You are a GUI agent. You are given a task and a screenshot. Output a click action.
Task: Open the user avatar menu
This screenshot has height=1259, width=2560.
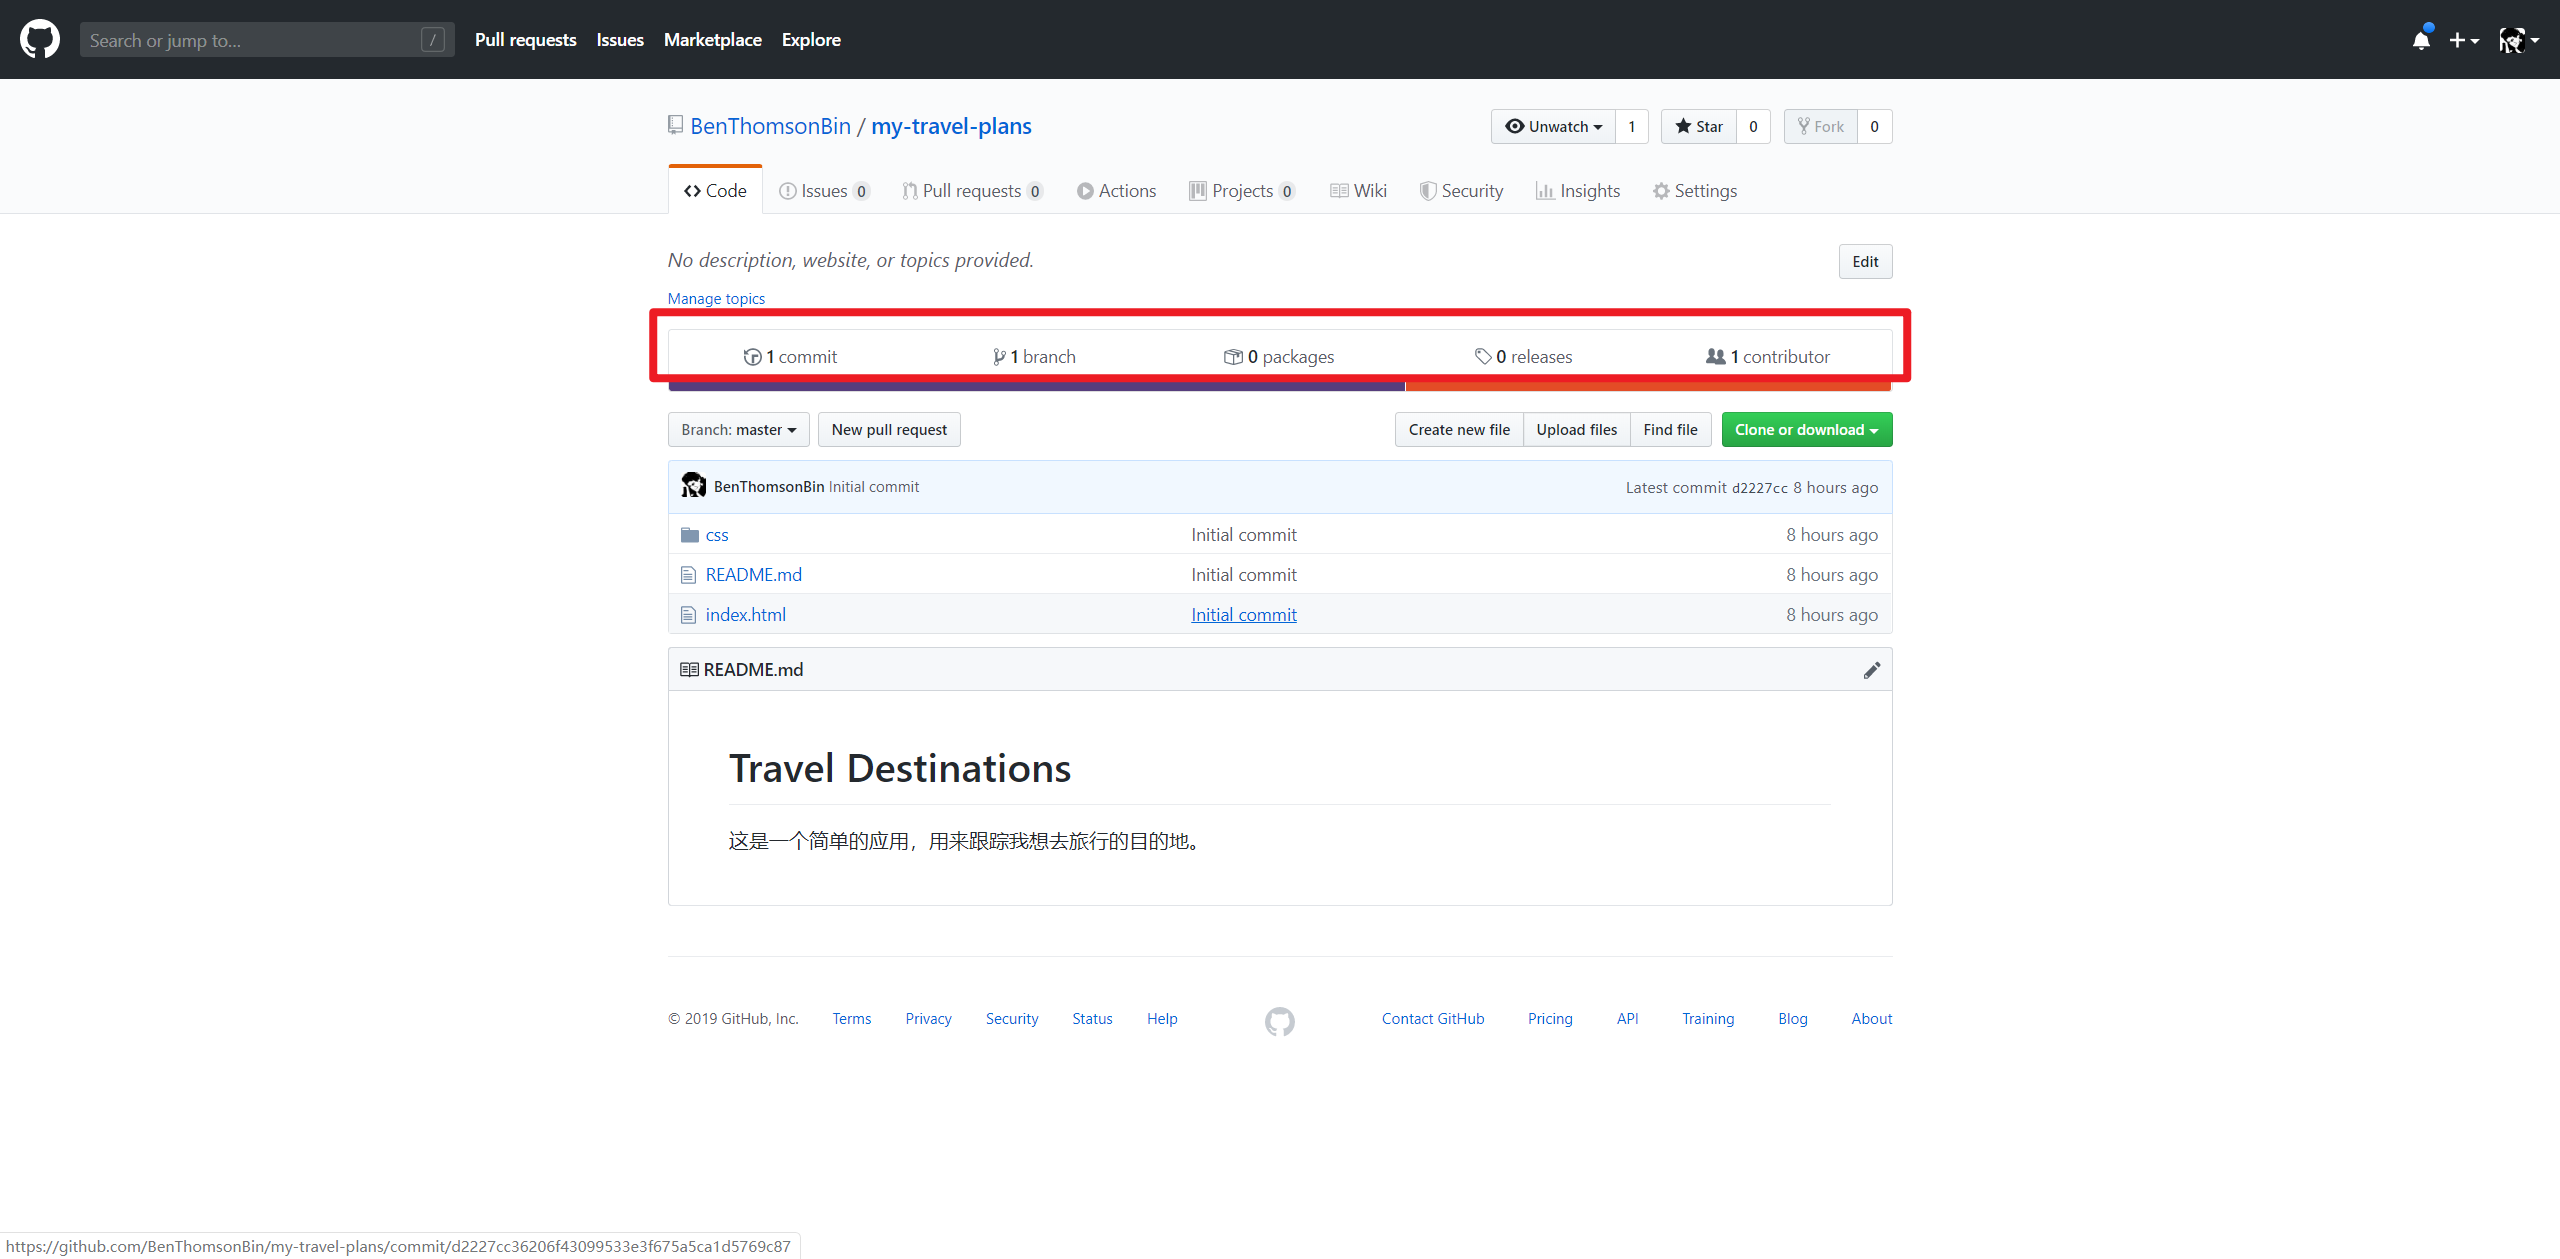click(2518, 40)
